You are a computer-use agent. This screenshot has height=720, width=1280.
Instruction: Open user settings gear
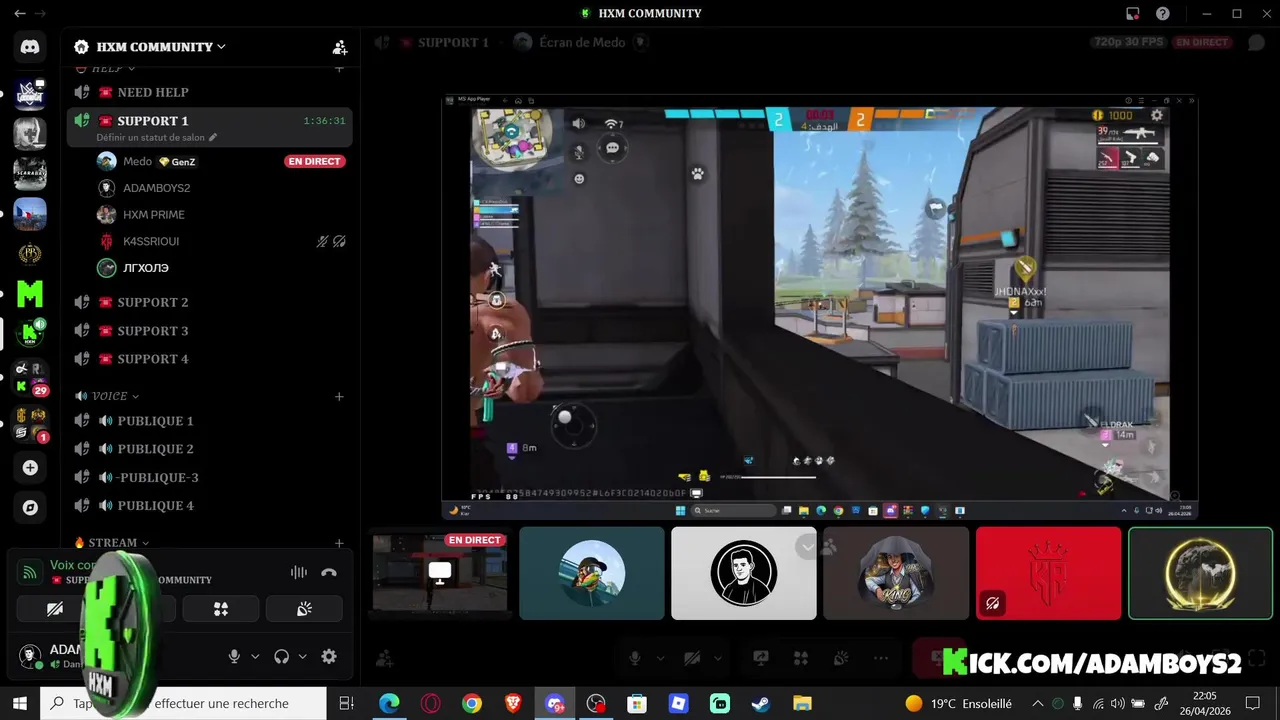[329, 656]
